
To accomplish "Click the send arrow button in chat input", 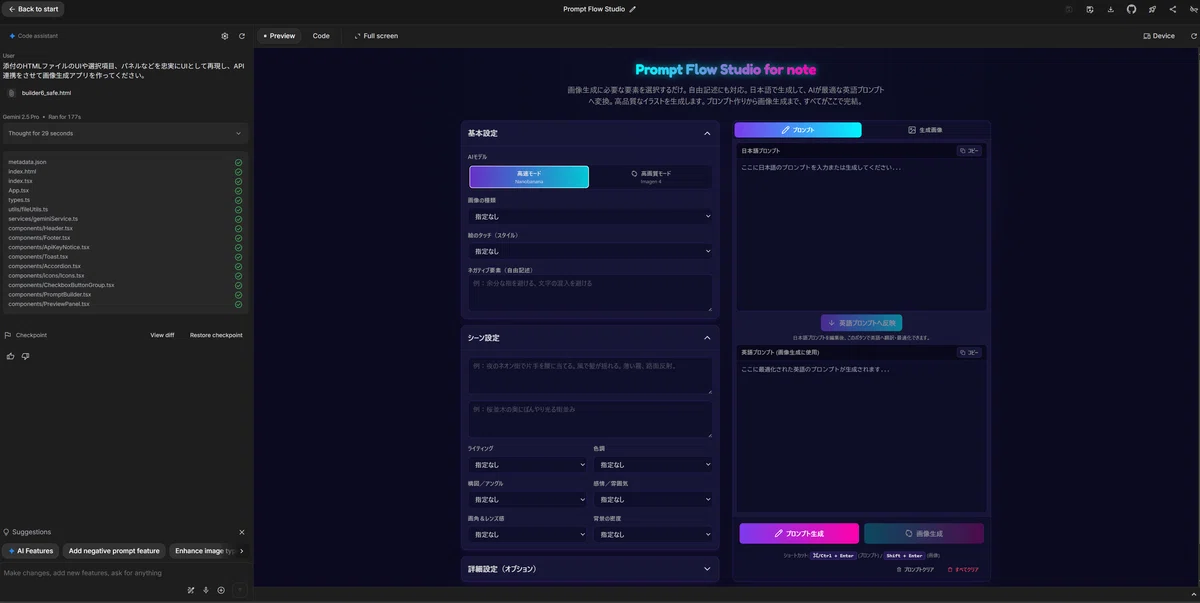I will coord(239,590).
